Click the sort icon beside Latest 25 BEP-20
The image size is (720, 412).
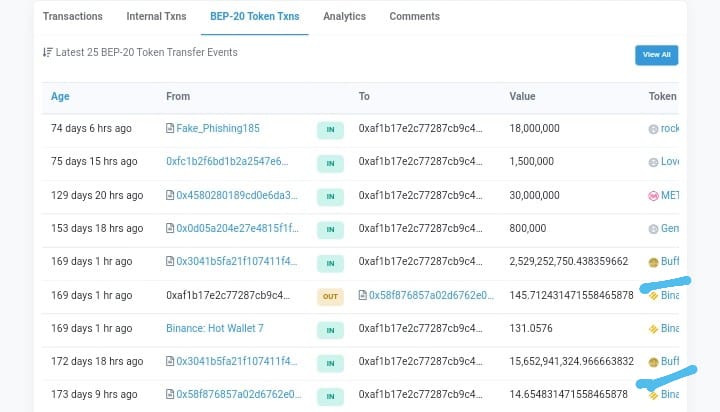point(47,52)
